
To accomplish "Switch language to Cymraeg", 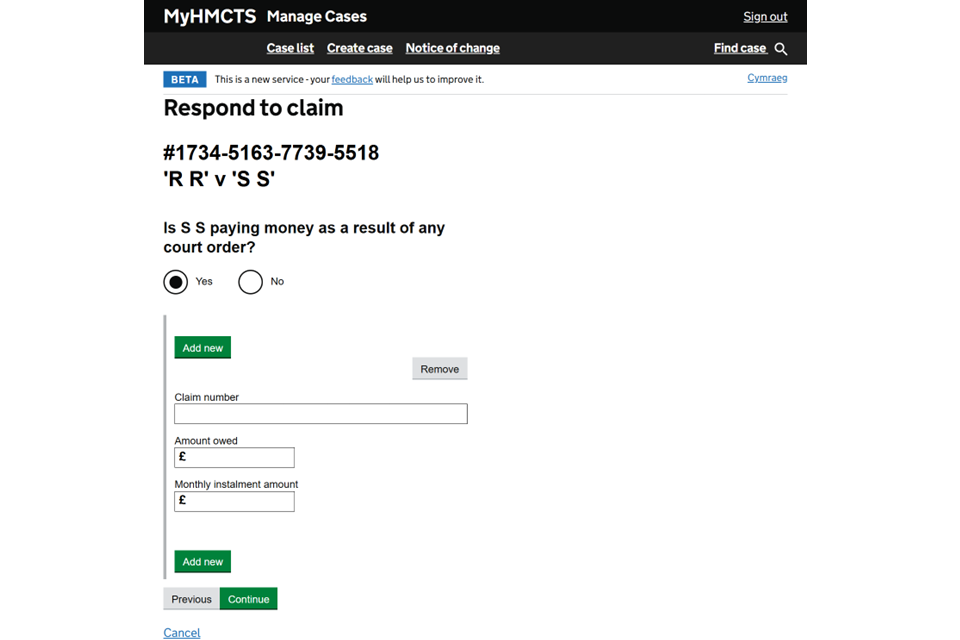I will [767, 78].
